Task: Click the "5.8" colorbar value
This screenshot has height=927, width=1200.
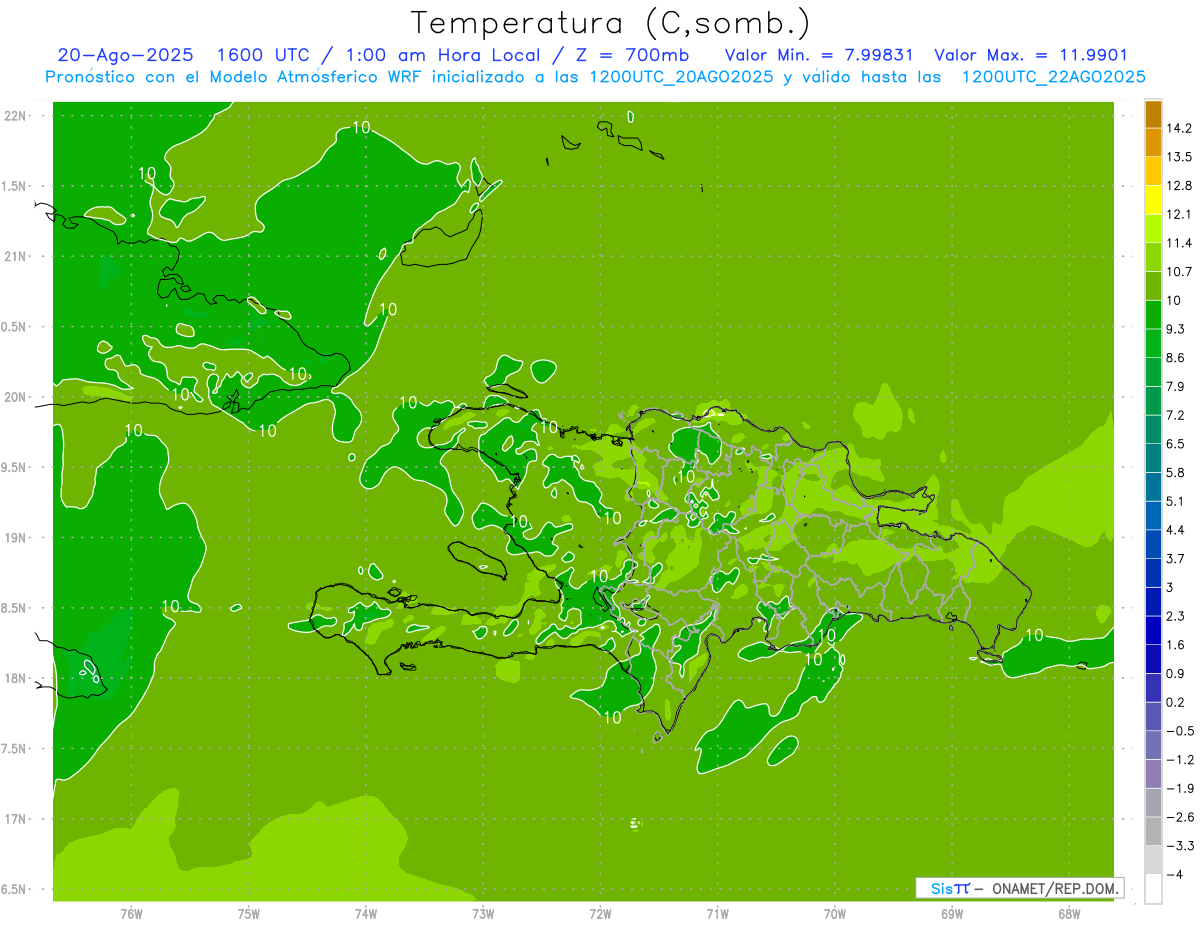Action: [x=1176, y=472]
